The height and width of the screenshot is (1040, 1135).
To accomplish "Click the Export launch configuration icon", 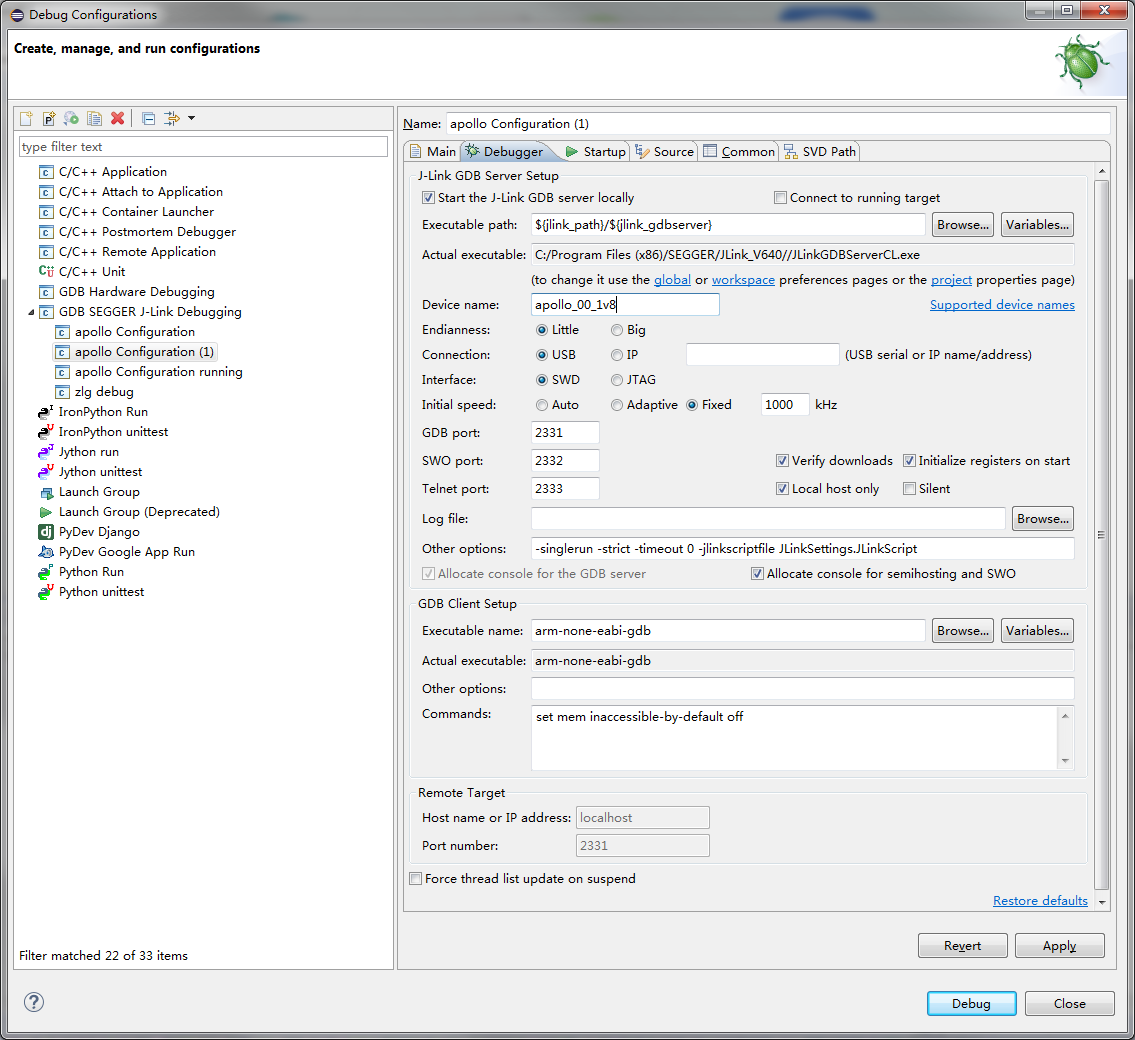I will [72, 118].
